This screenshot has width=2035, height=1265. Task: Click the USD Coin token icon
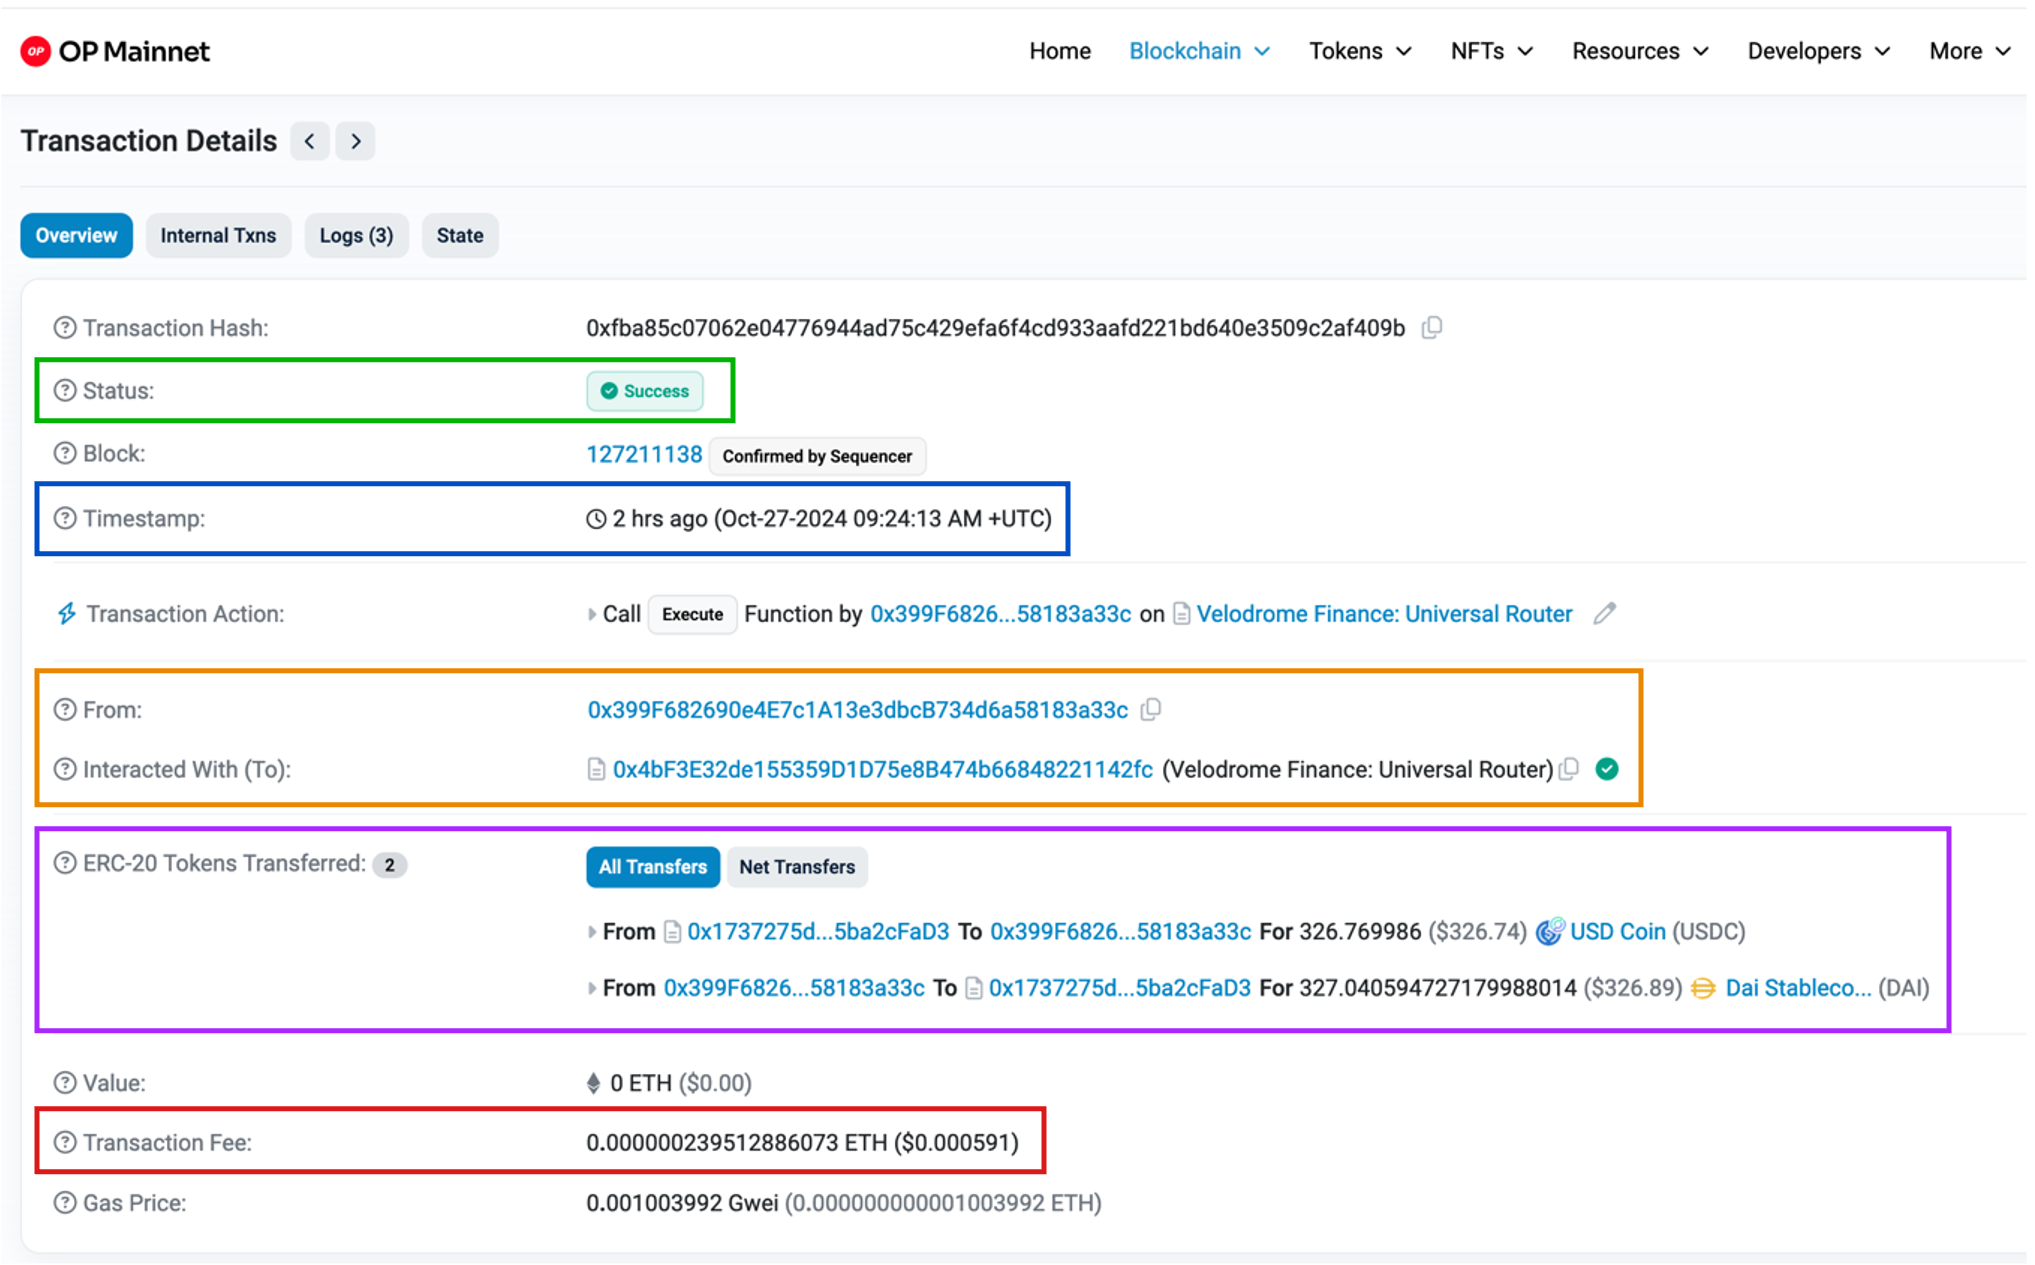tap(1550, 931)
